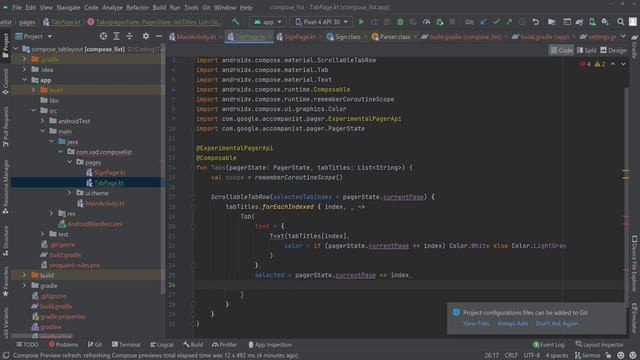Open the profiler gauge icon in toolbar
The height and width of the screenshot is (360, 640).
(x=426, y=22)
